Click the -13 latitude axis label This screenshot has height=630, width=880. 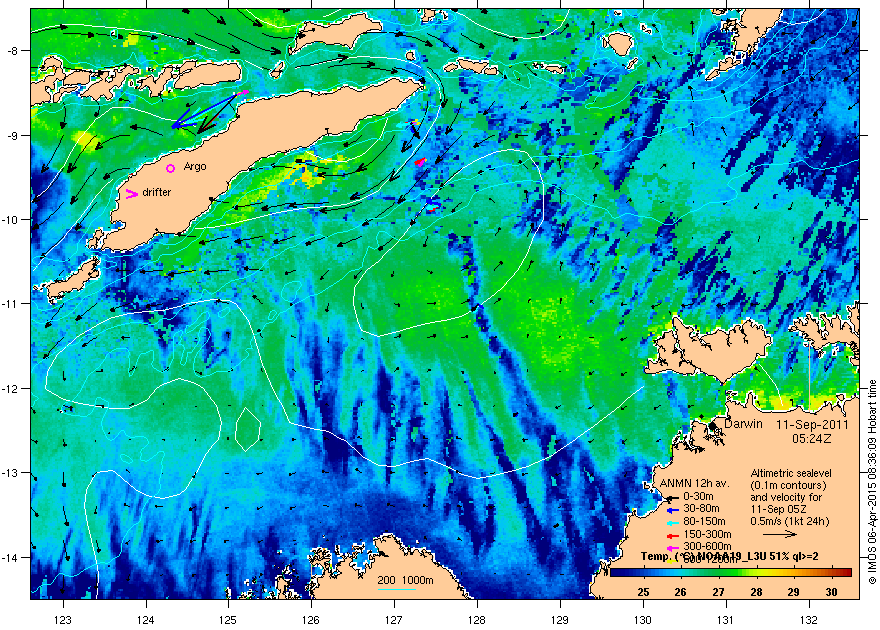[x=11, y=473]
